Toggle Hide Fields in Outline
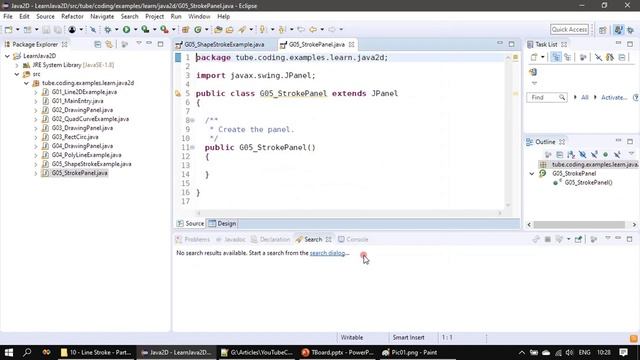 click(x=582, y=154)
